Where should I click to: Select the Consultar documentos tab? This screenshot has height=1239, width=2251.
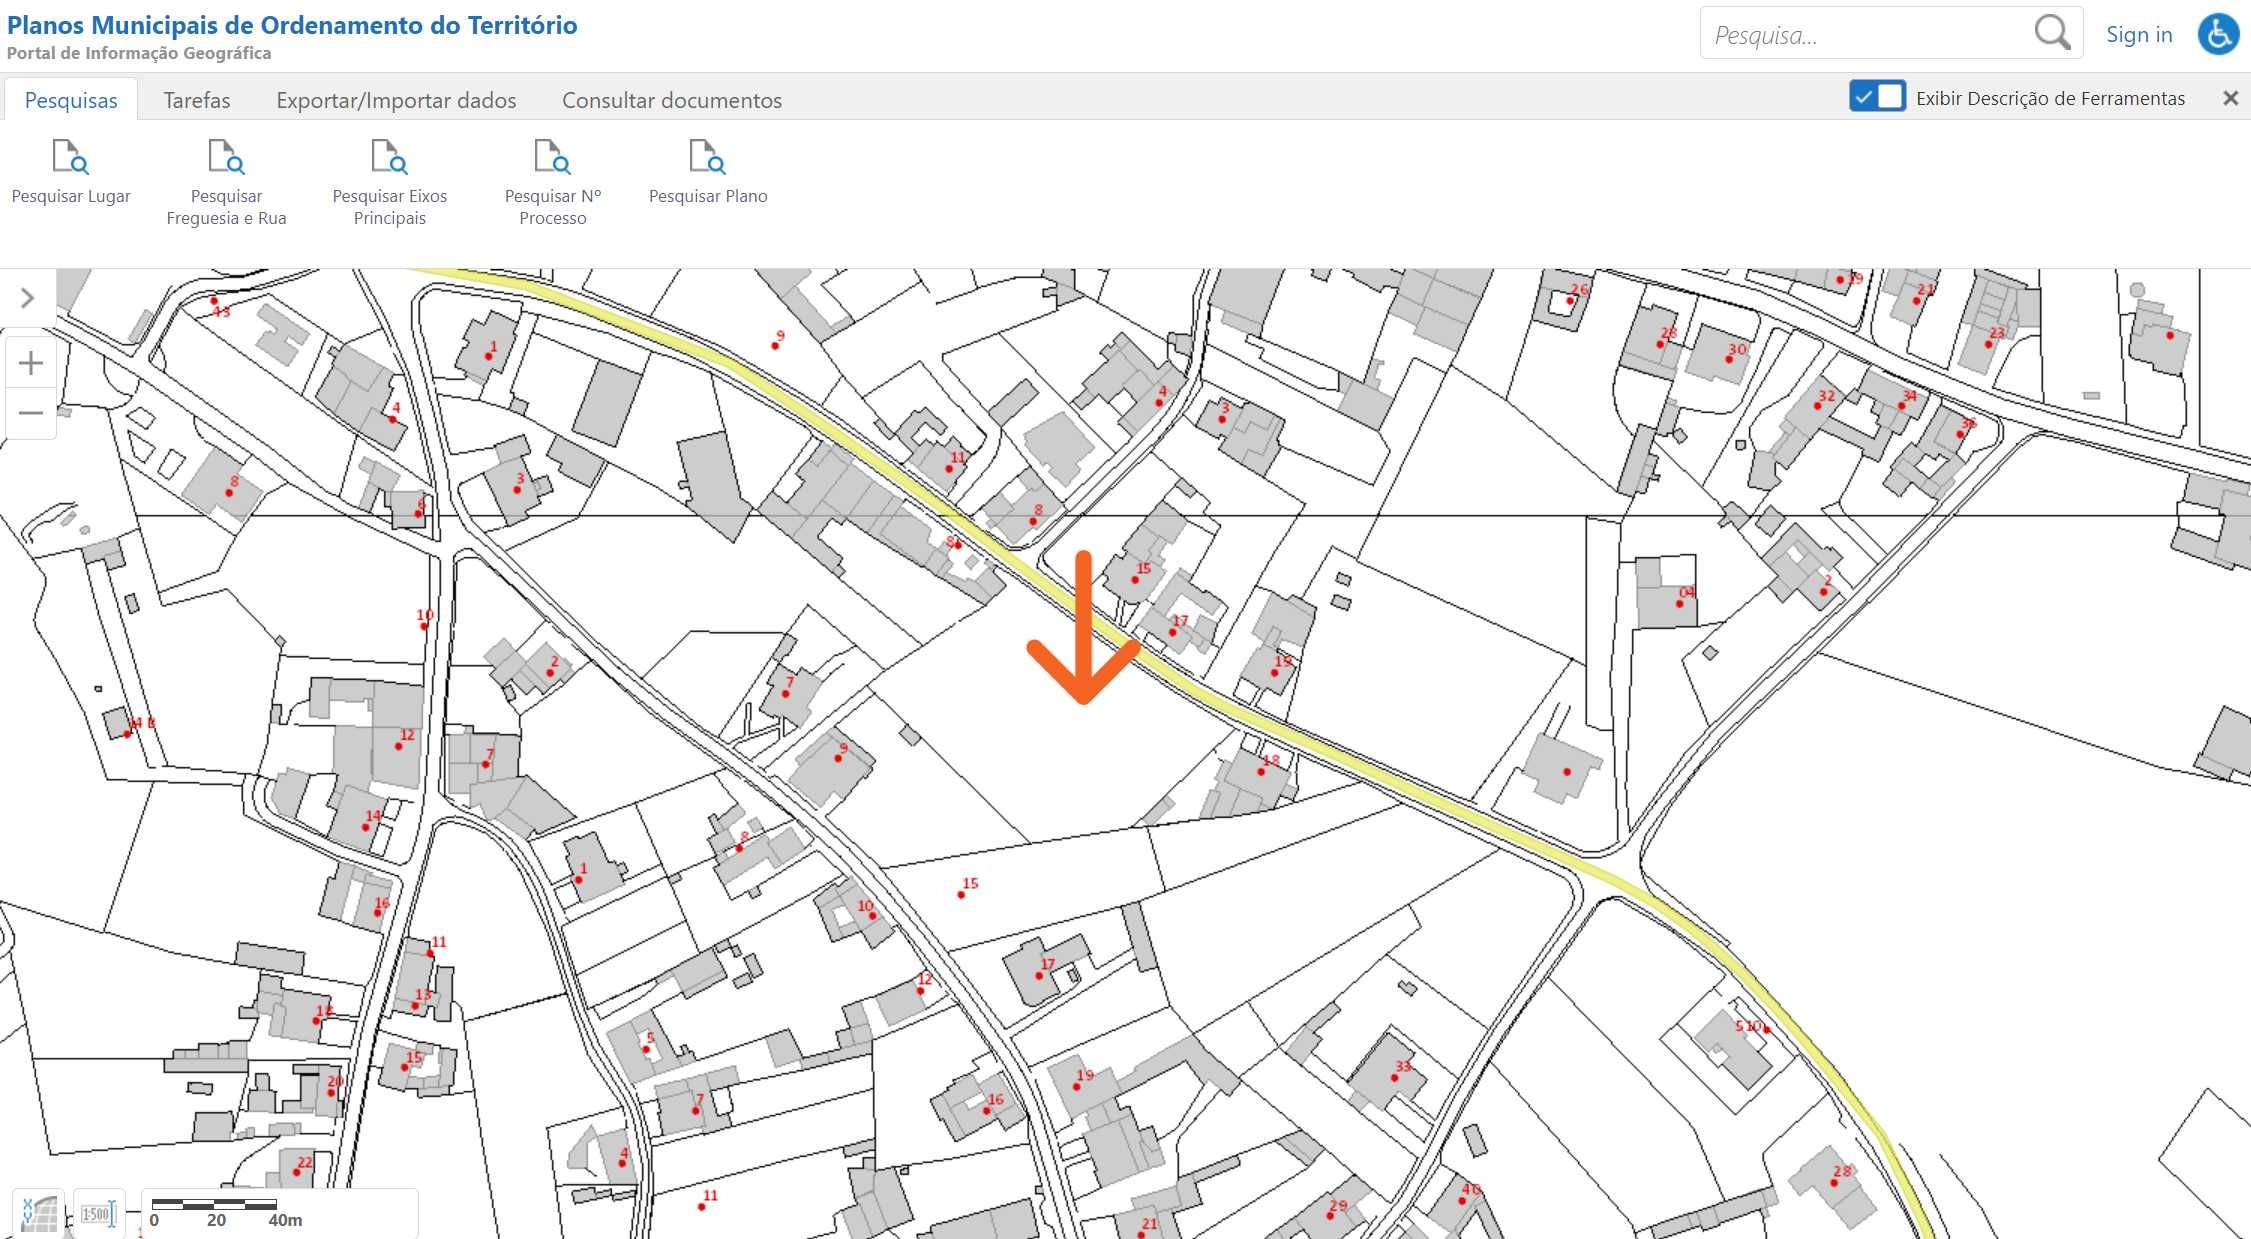click(672, 100)
